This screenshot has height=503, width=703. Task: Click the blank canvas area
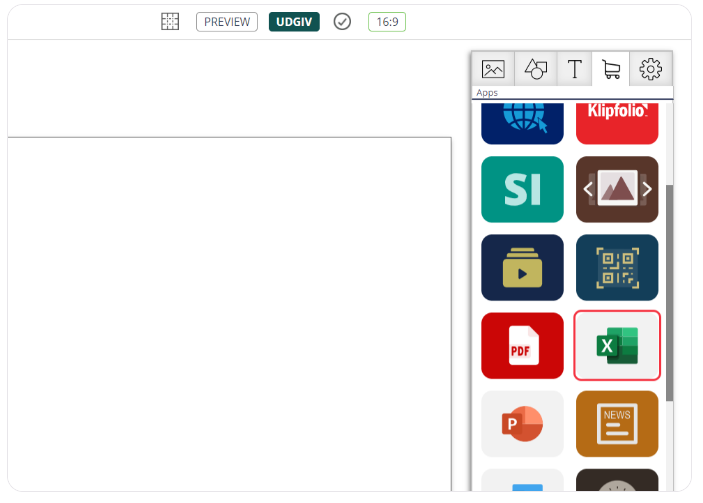click(229, 314)
